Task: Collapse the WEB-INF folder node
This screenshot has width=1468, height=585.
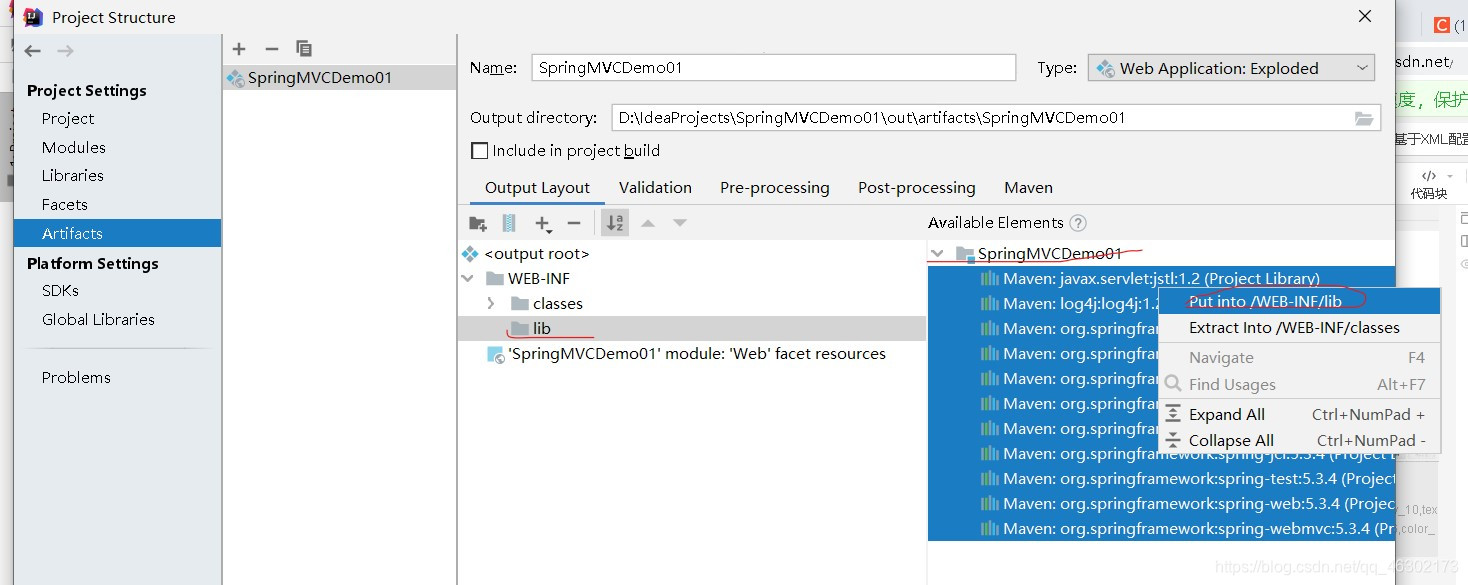Action: click(467, 279)
